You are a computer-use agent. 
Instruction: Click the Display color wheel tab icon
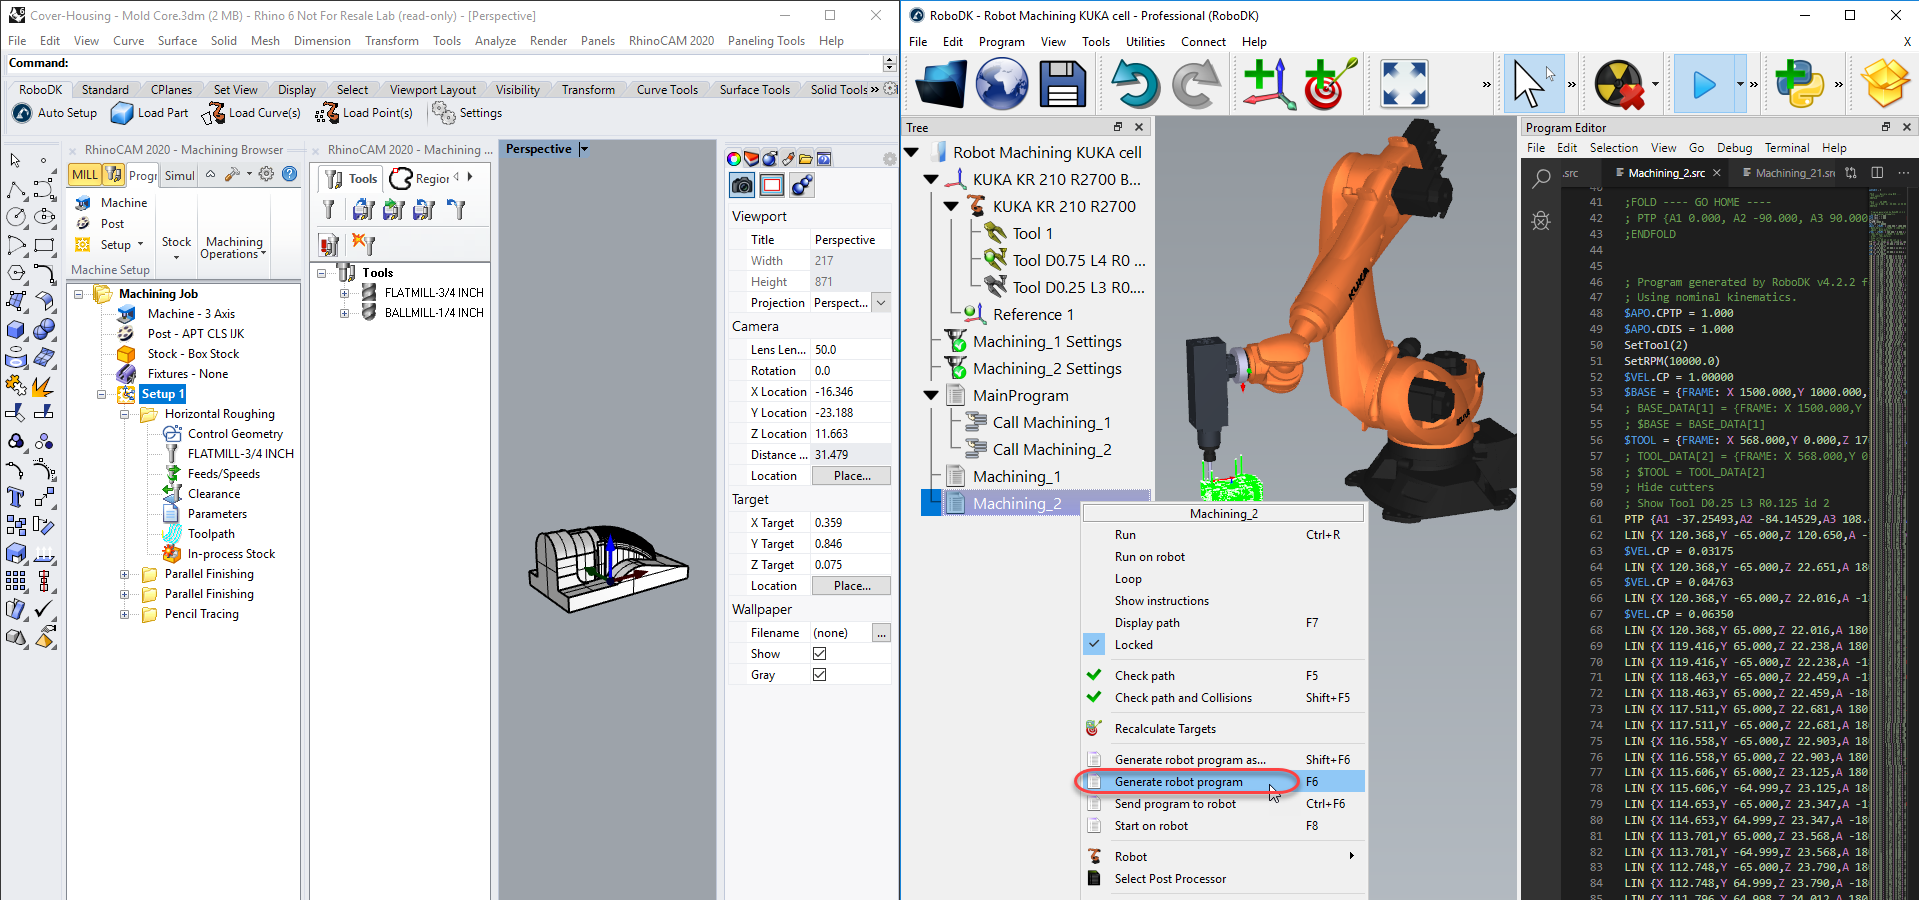tap(734, 158)
